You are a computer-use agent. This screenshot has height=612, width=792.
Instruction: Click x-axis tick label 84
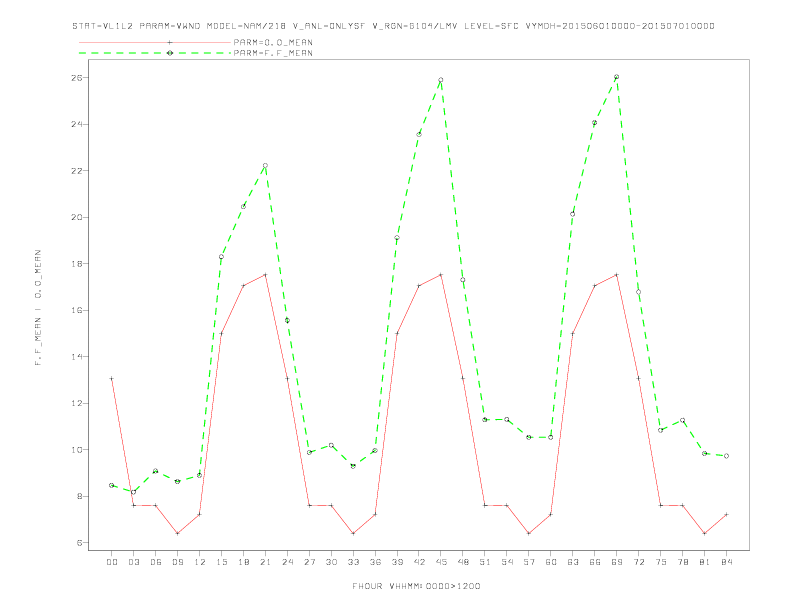(x=727, y=562)
